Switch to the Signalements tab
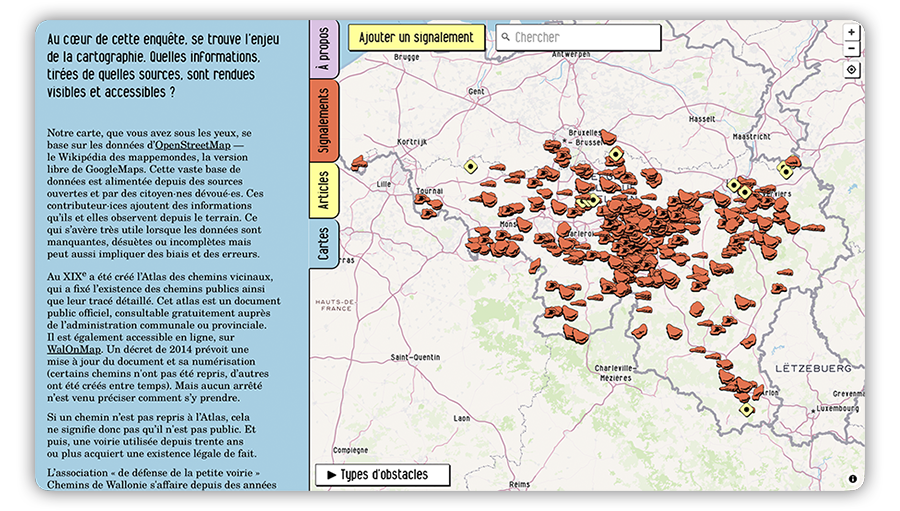 (324, 121)
